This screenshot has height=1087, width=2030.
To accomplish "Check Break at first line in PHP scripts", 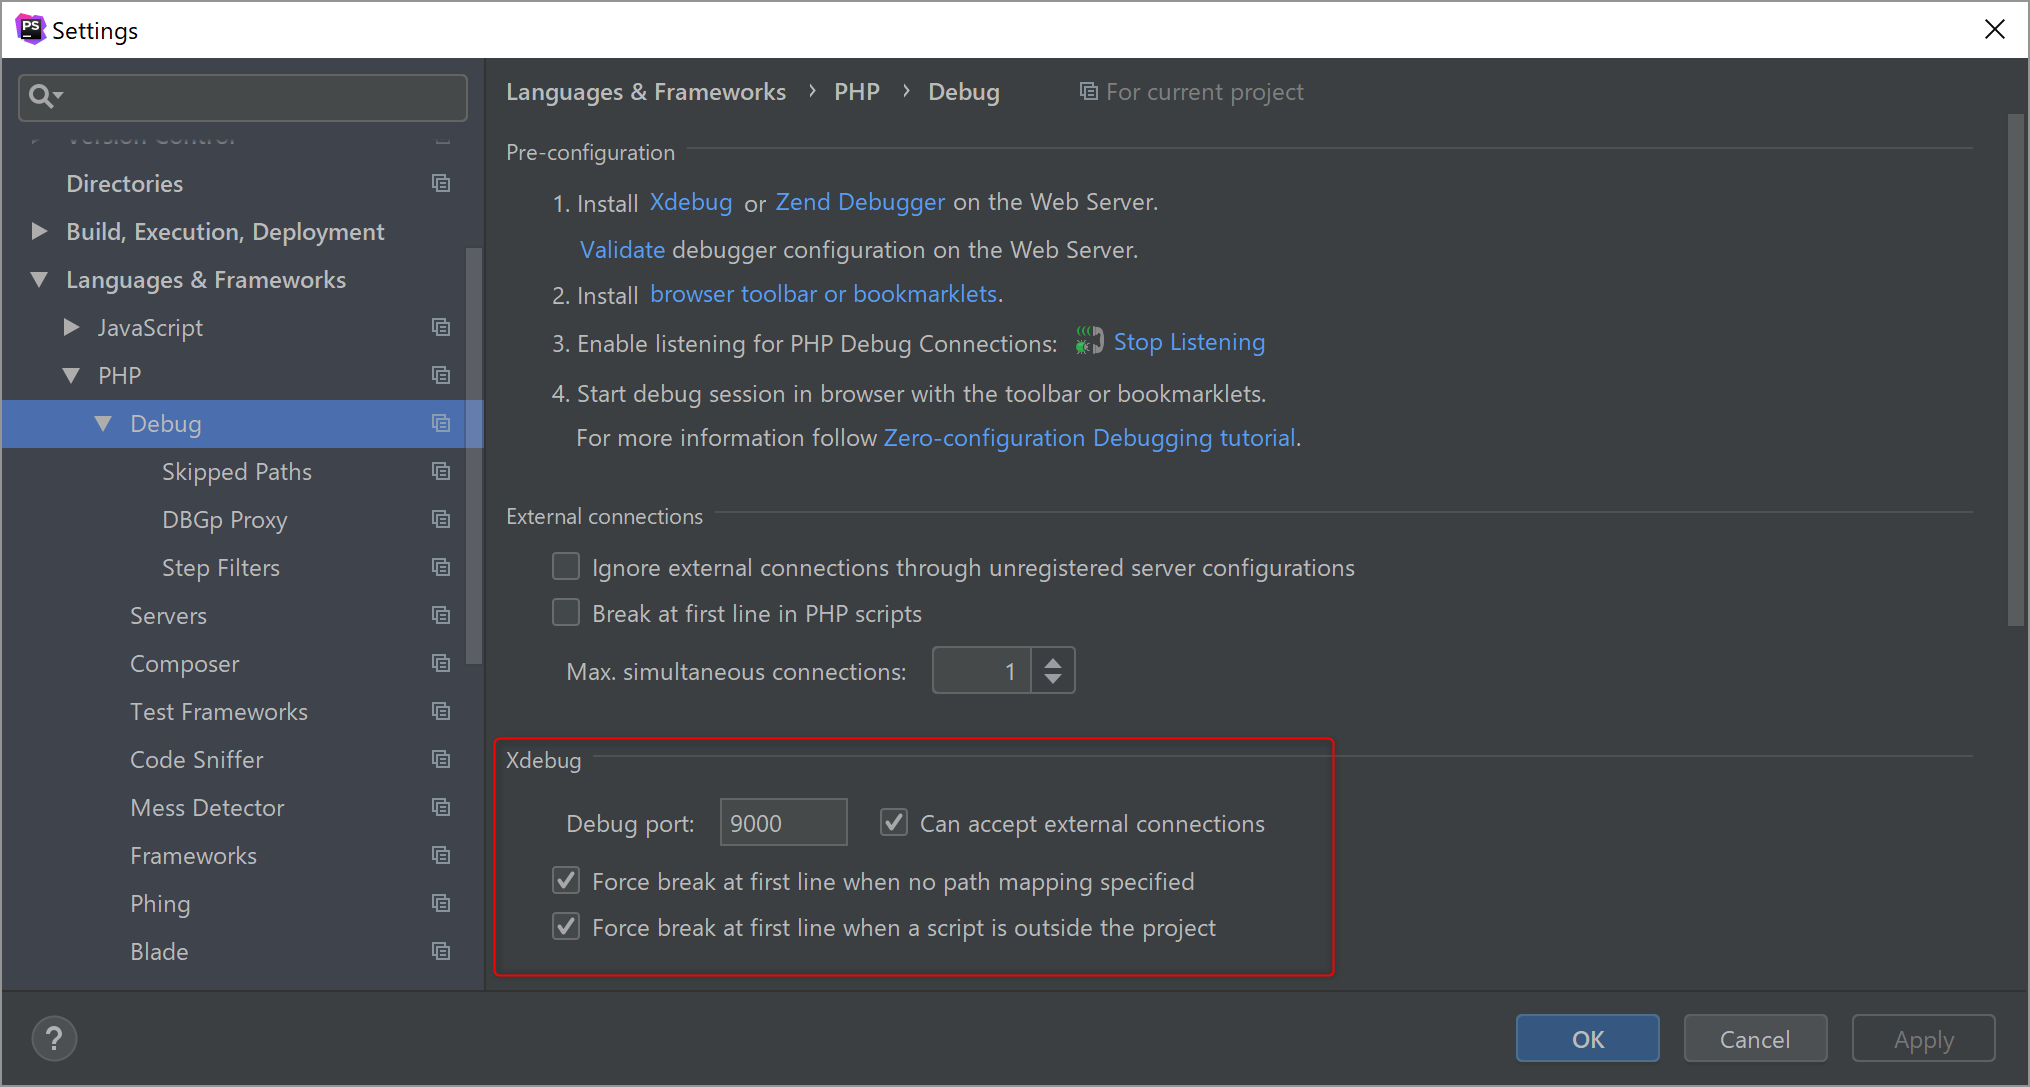I will (x=566, y=613).
